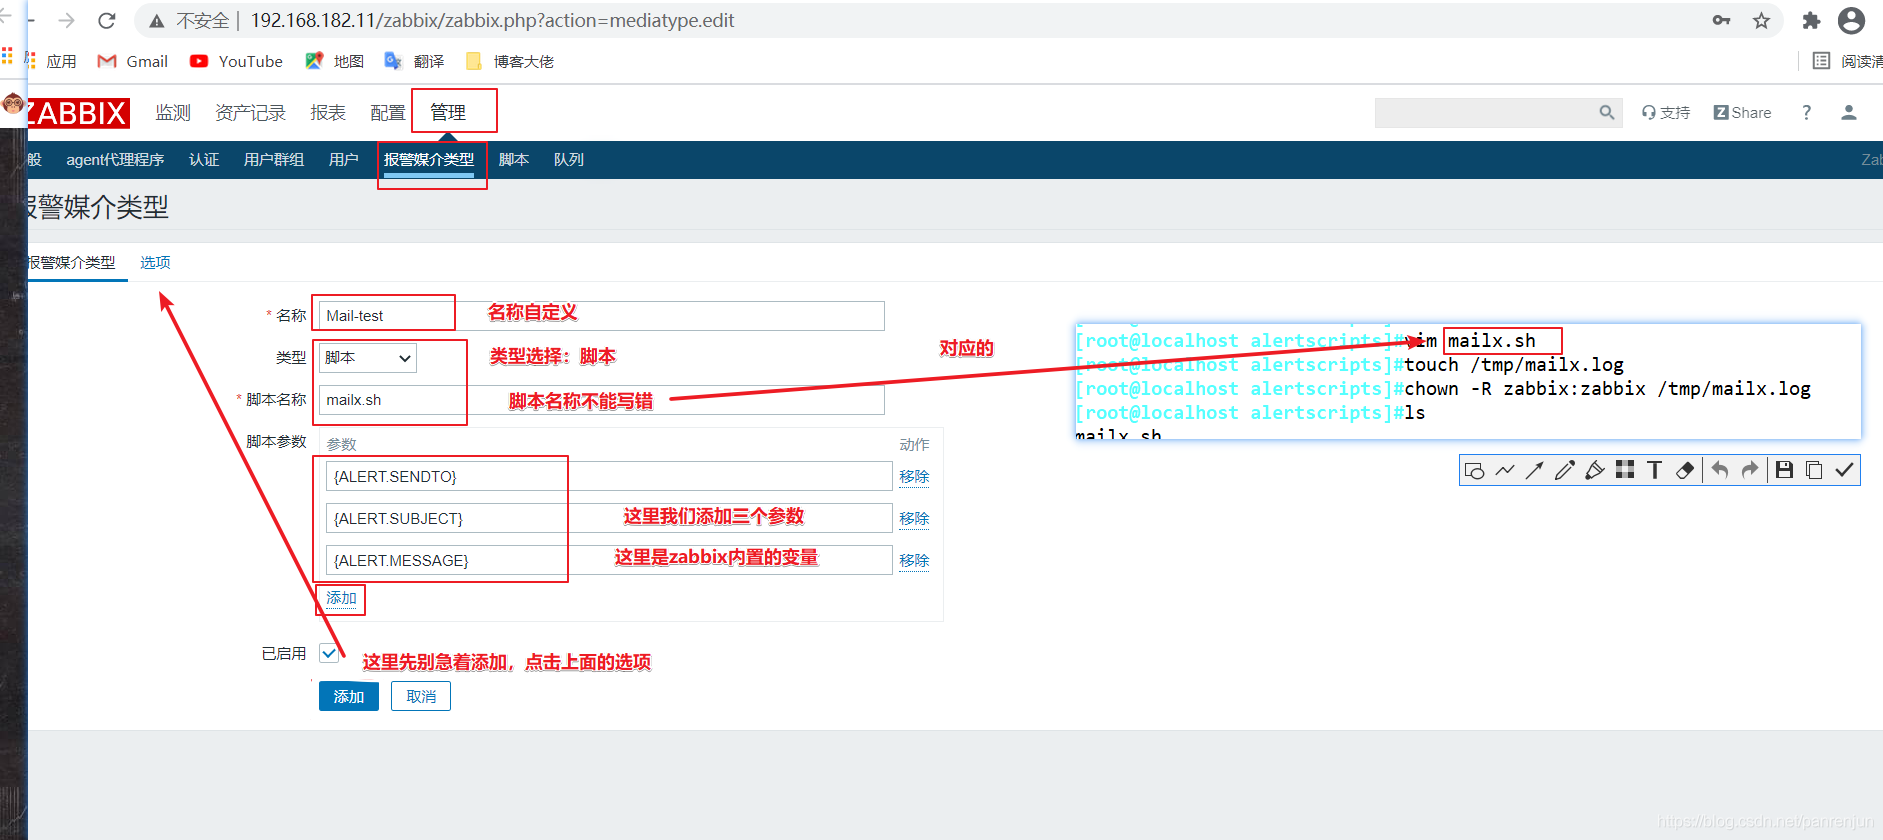Select the polyline tool in the capture toolbar
This screenshot has width=1883, height=840.
(x=1504, y=470)
